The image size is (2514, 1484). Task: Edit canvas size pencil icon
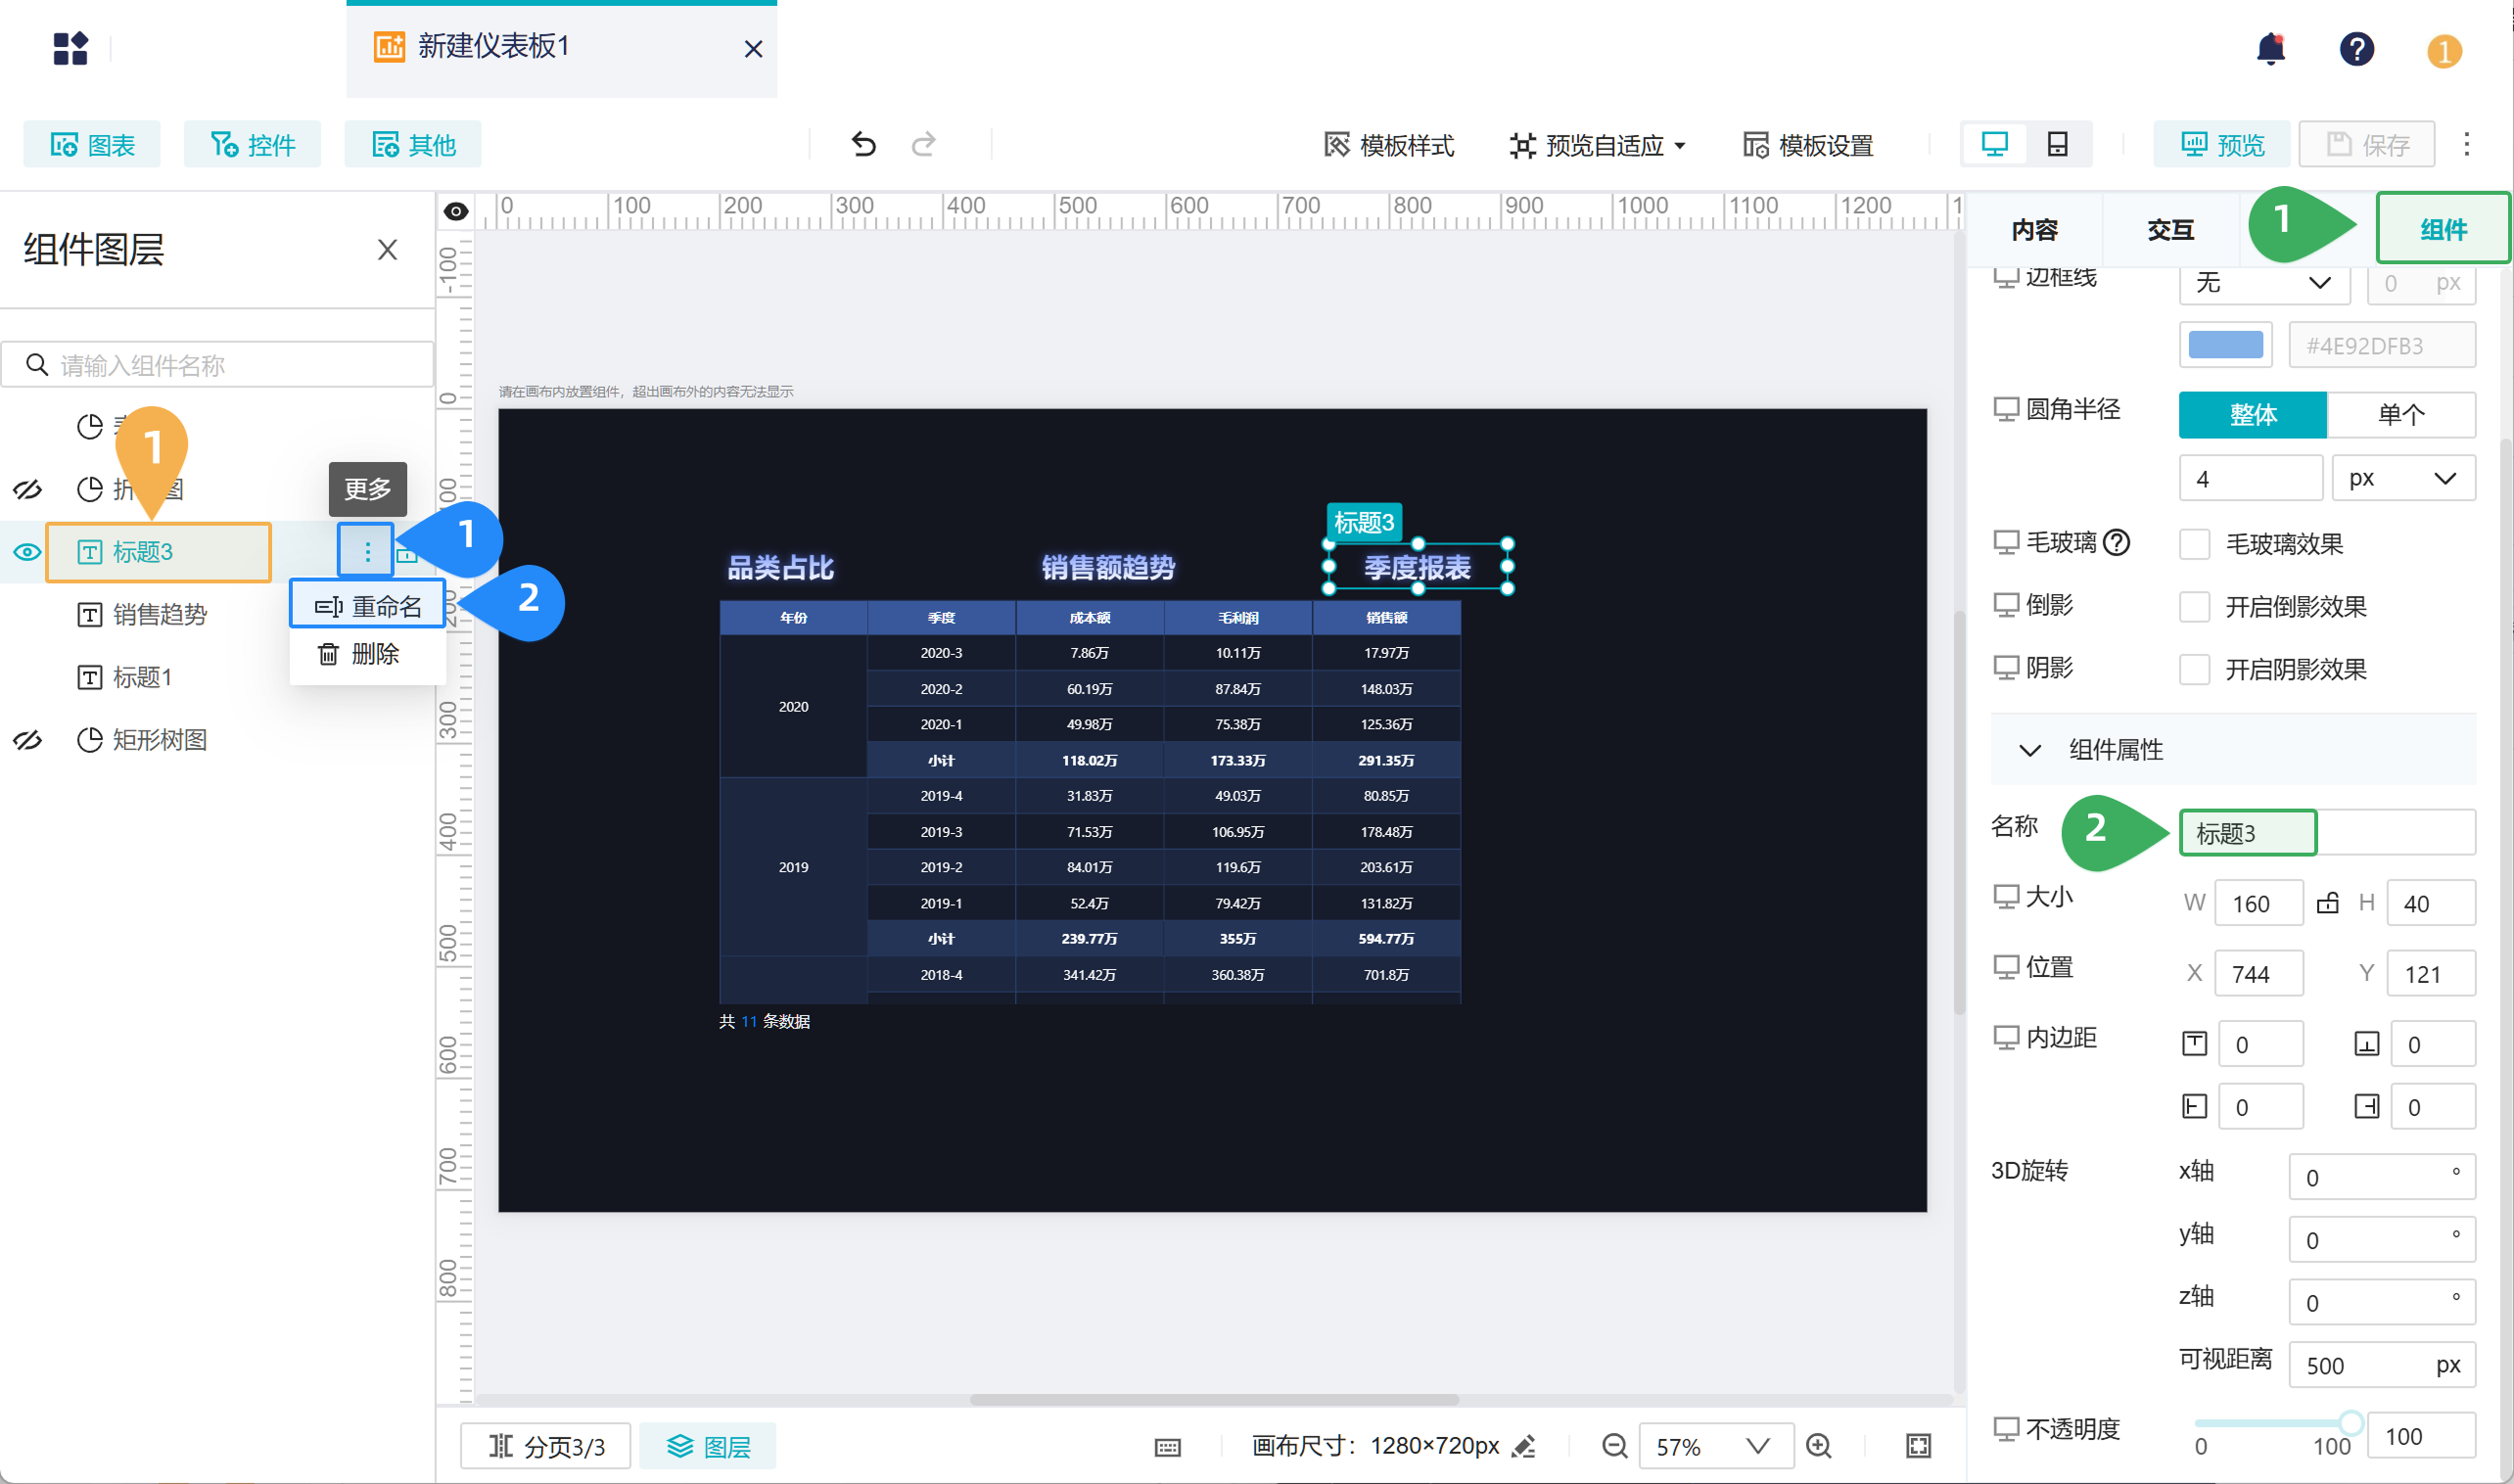[1524, 1446]
